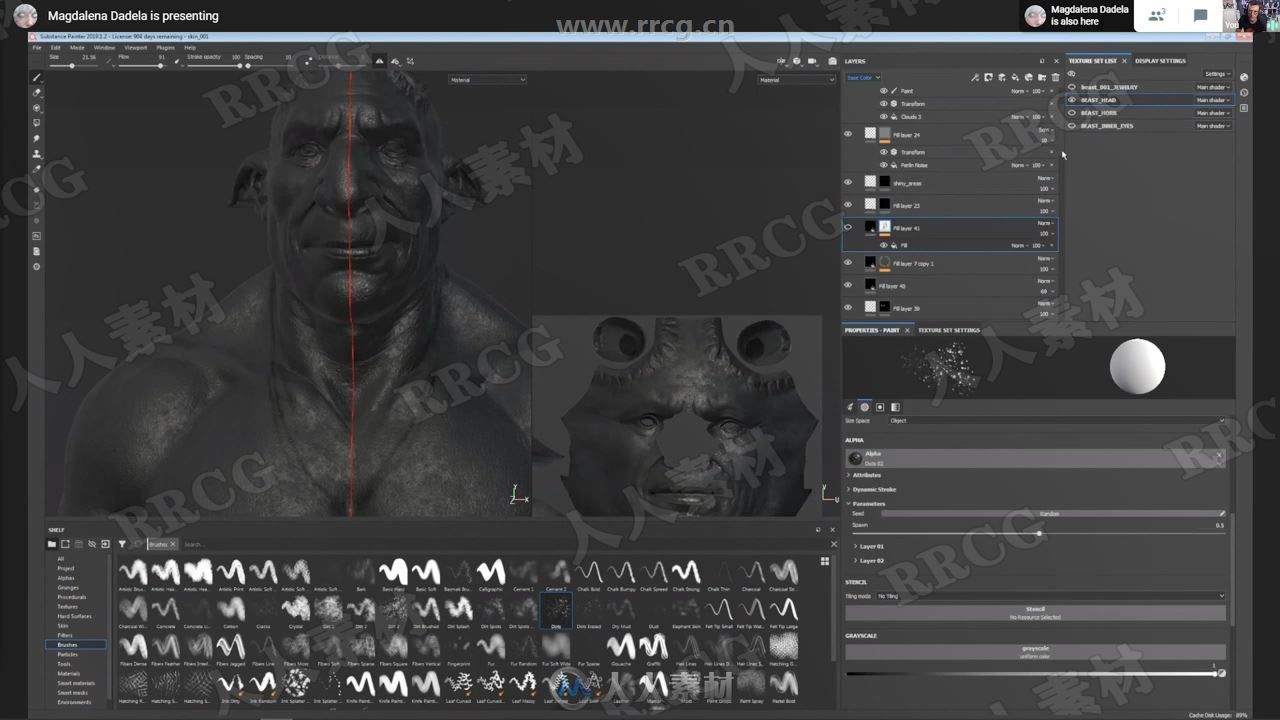Select the stencil icon in Properties panel
The image size is (1280, 720).
pyautogui.click(x=880, y=407)
